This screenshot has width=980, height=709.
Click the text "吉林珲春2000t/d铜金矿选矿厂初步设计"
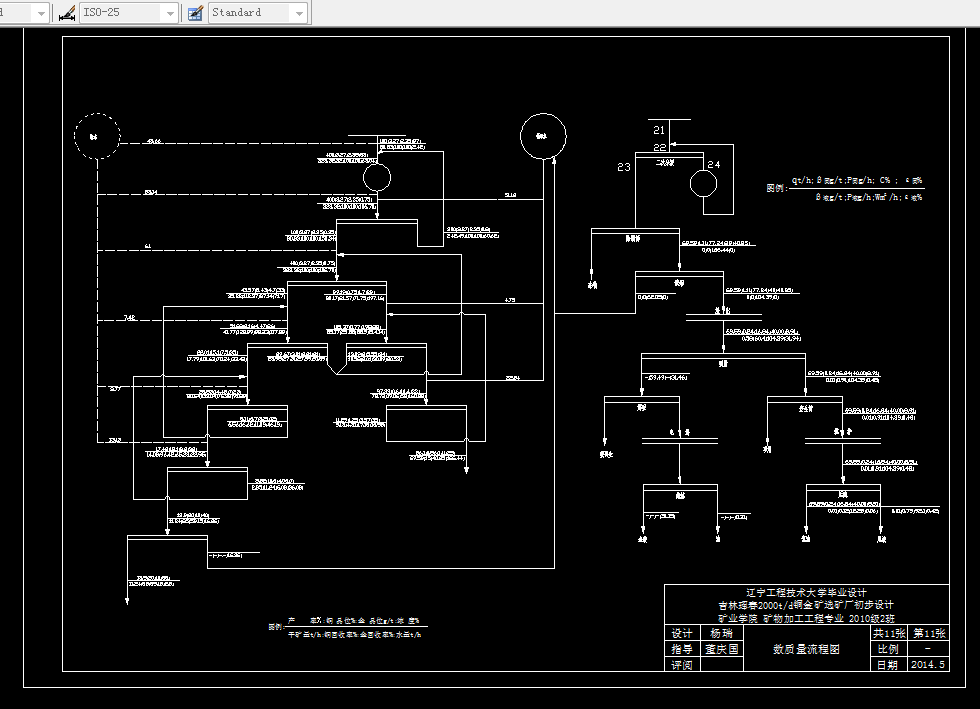(x=806, y=605)
